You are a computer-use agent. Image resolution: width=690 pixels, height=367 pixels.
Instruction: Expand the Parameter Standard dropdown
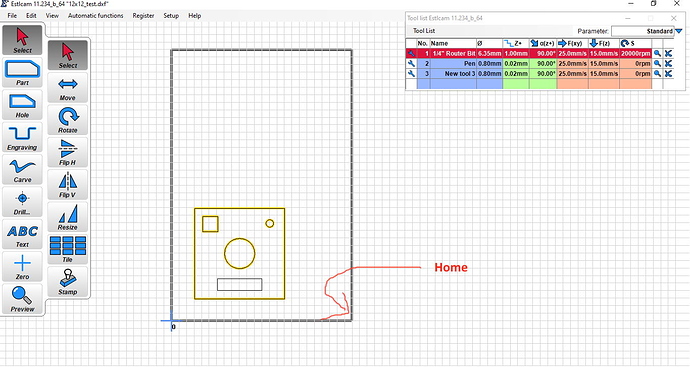tap(679, 31)
